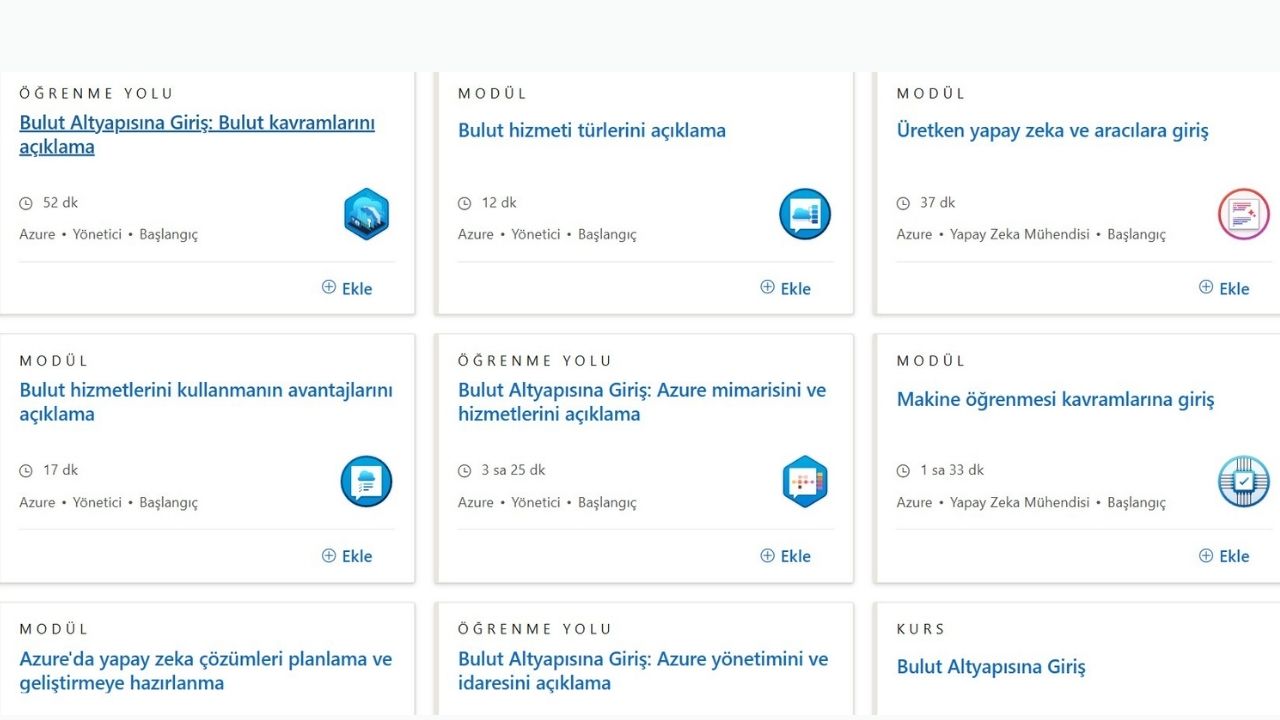
Task: Click the clock icon showing 1 sa 33 dk
Action: coord(903,470)
